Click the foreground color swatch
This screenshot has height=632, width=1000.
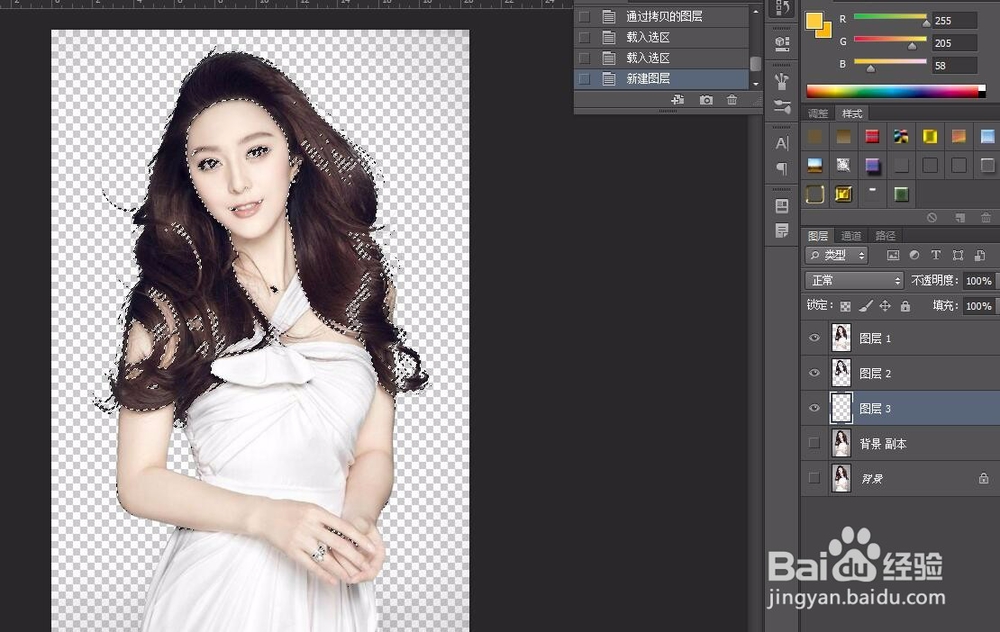pos(814,21)
